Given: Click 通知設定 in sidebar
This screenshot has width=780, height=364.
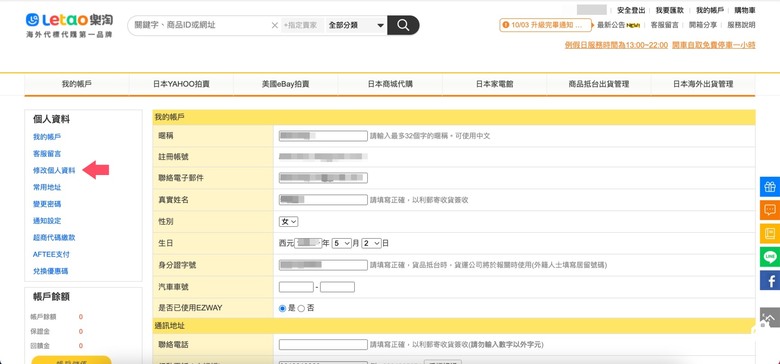Looking at the screenshot, I should [x=47, y=221].
